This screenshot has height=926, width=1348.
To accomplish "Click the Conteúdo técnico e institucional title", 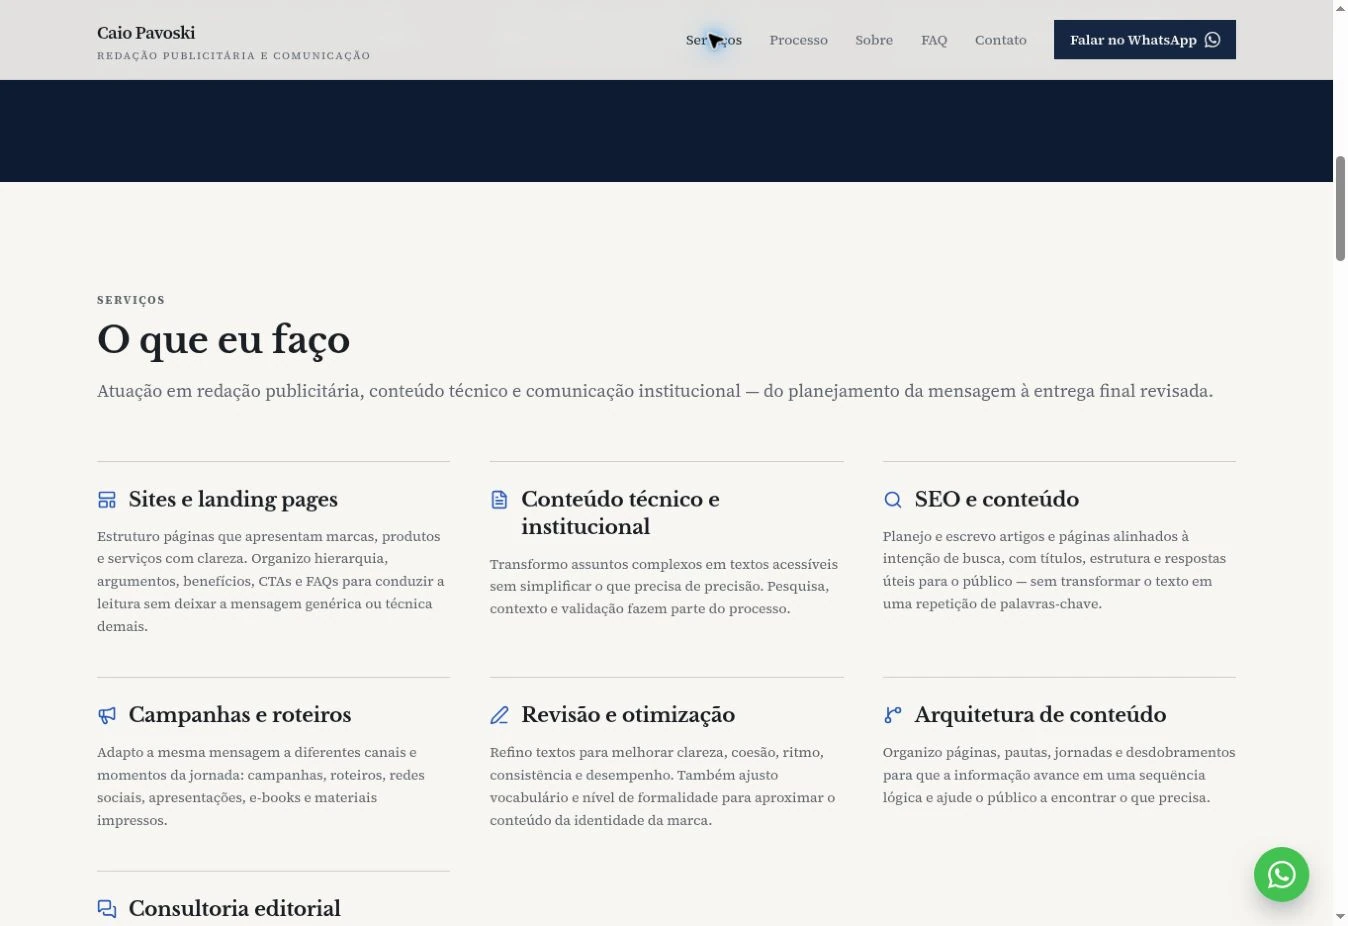I will click(x=620, y=513).
